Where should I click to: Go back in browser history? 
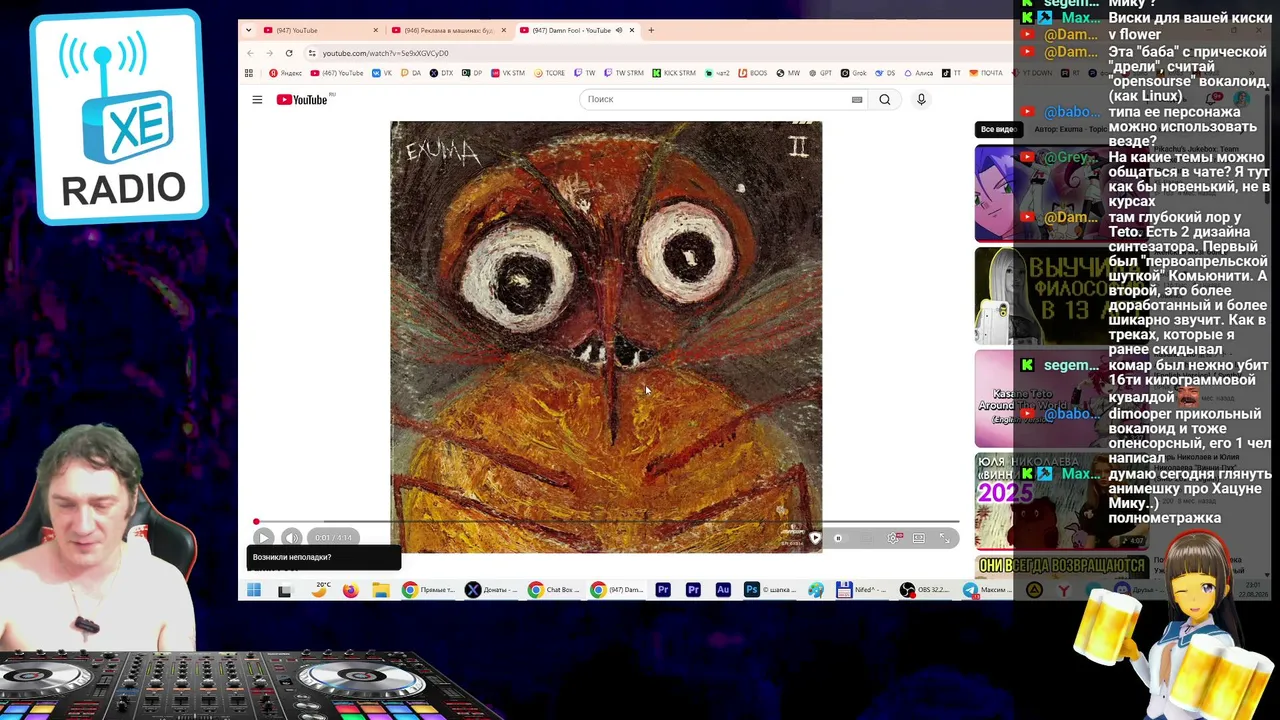[x=250, y=53]
